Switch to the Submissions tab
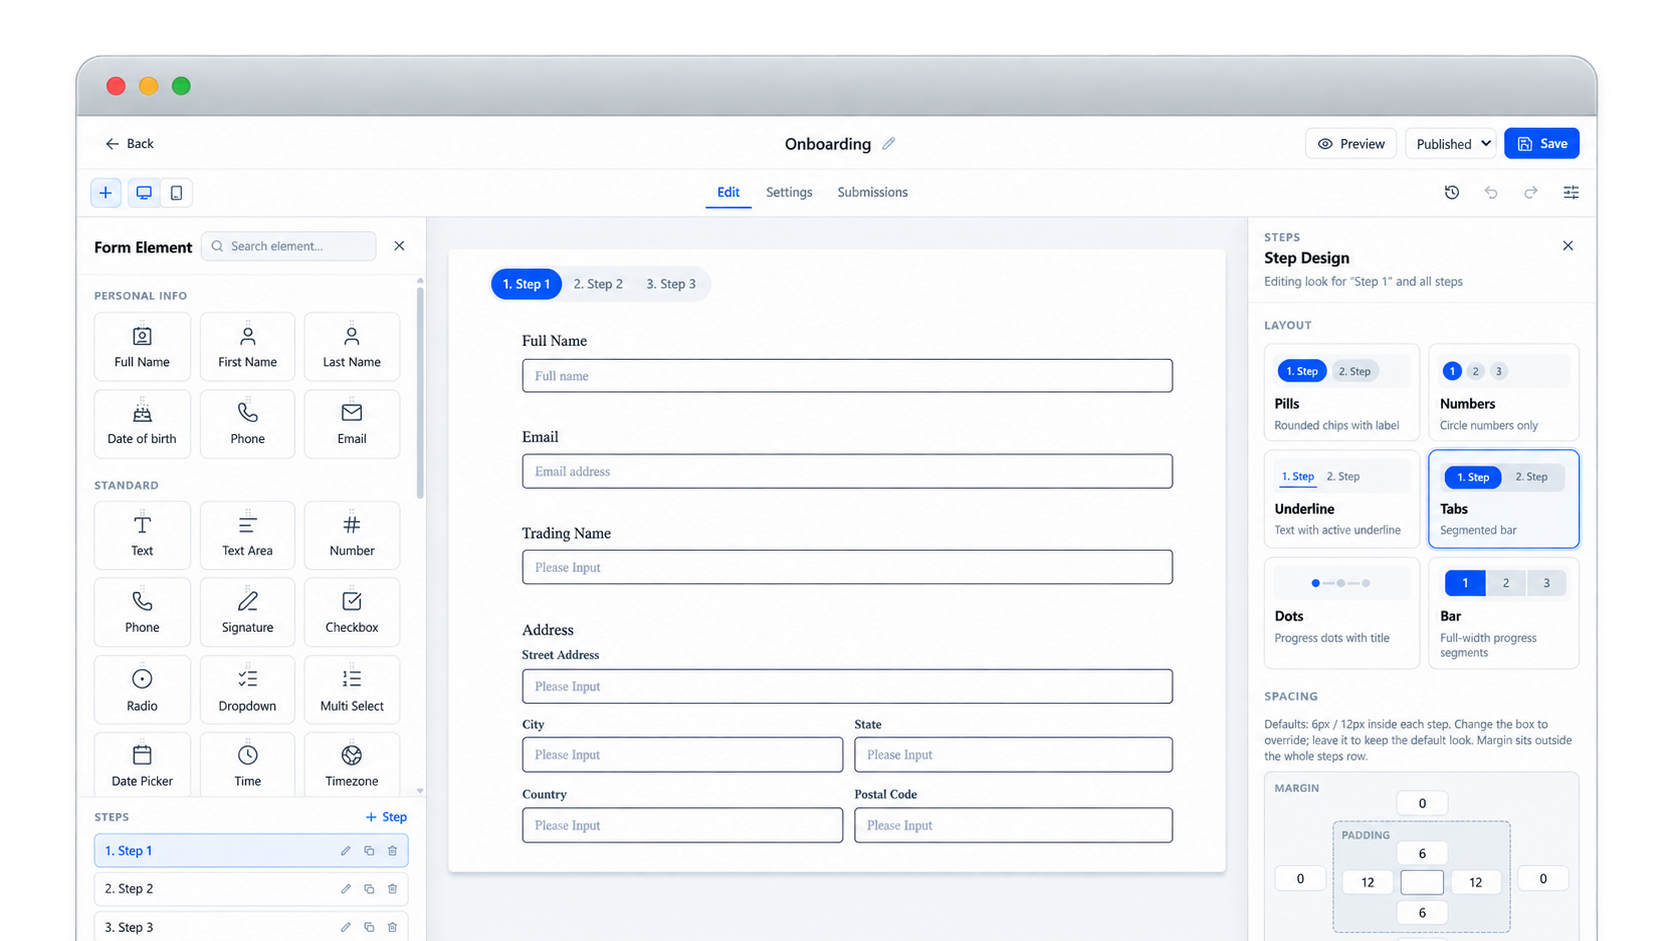This screenshot has width=1672, height=941. coord(872,192)
